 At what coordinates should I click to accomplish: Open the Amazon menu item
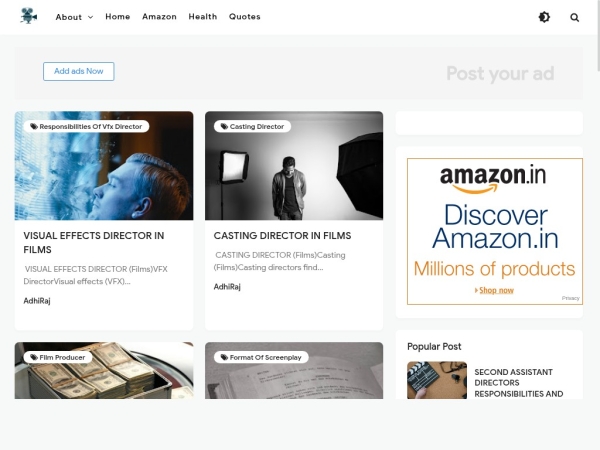tap(159, 17)
